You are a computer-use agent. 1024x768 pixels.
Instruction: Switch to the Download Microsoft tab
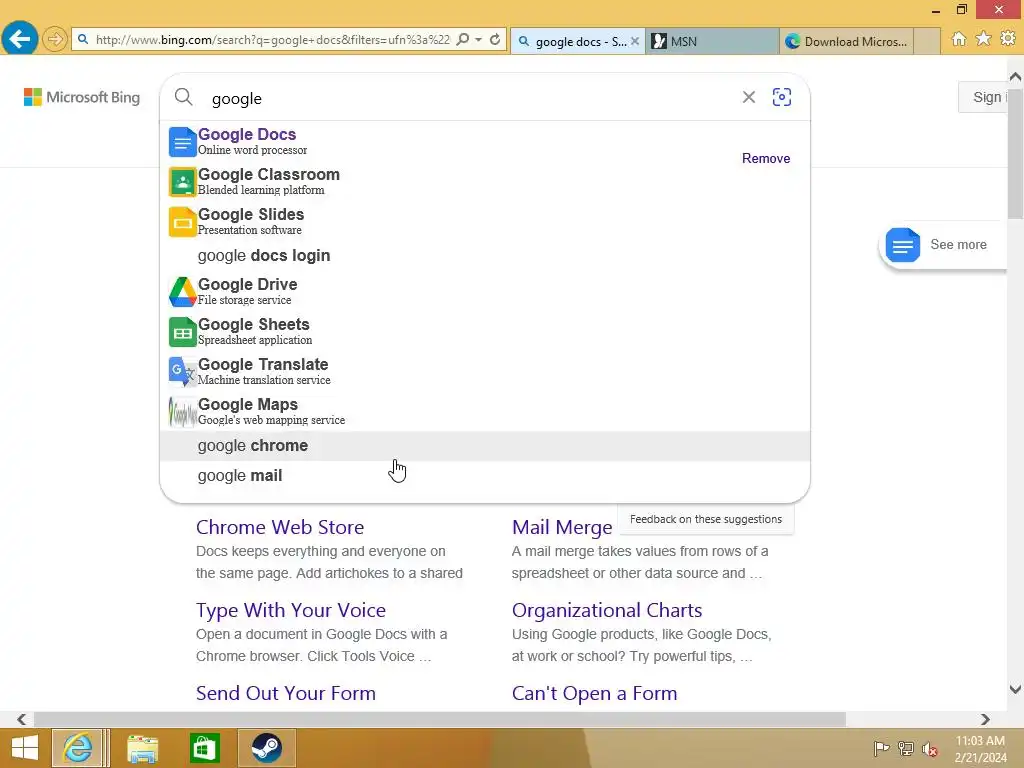846,41
